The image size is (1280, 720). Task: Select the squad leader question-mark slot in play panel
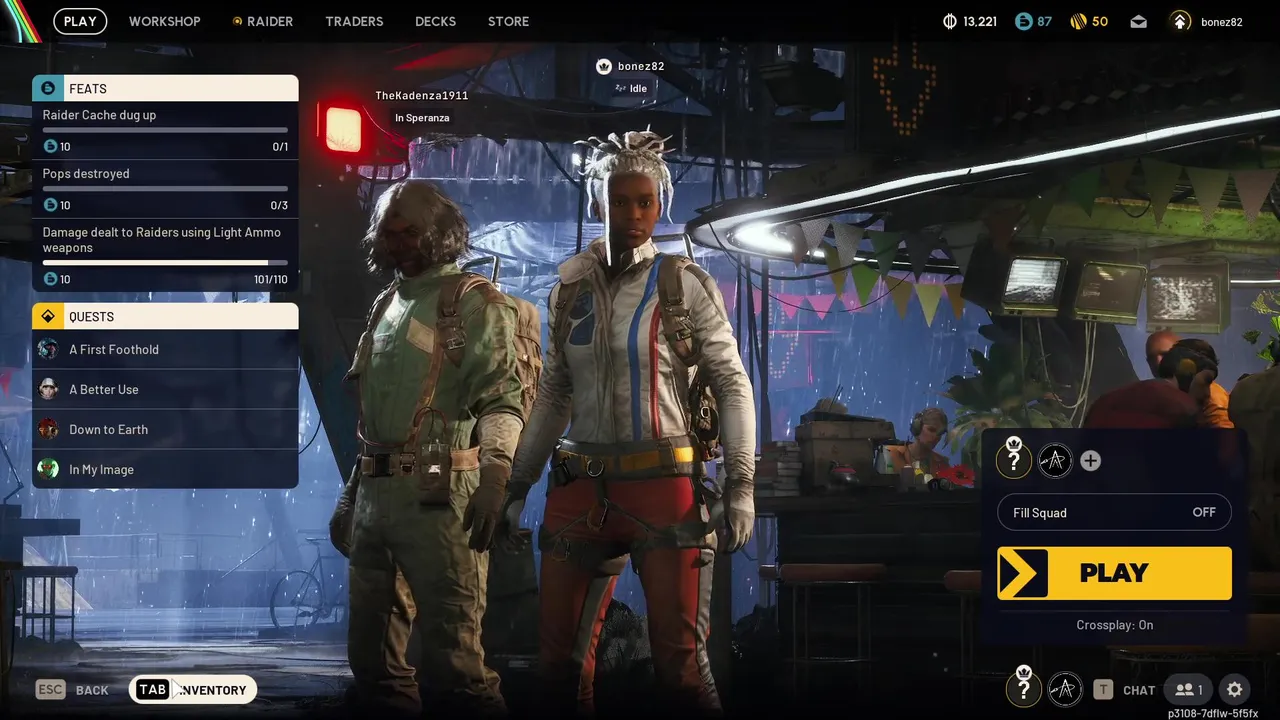click(1014, 460)
